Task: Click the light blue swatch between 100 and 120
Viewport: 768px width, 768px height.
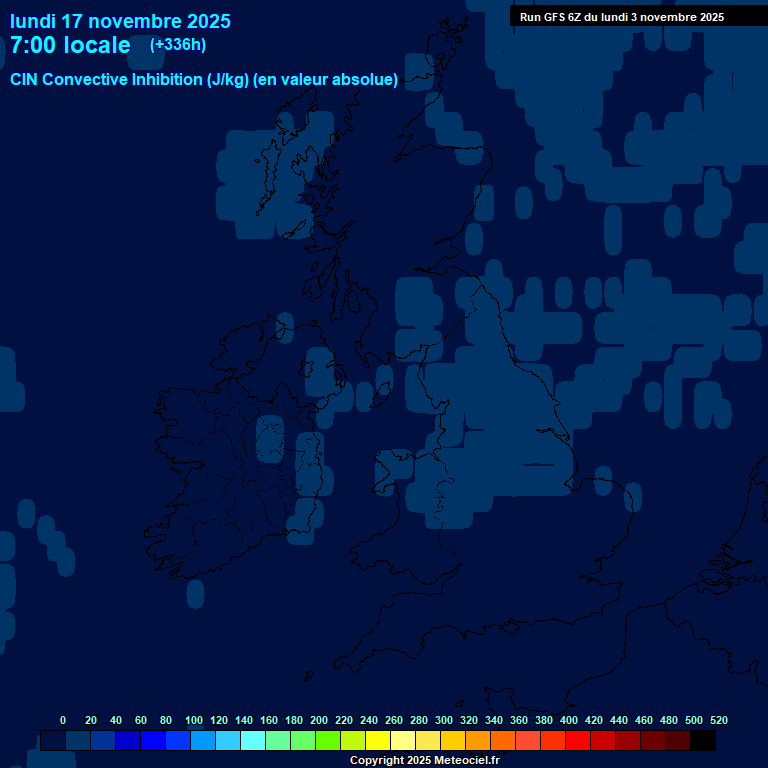Action: point(203,741)
